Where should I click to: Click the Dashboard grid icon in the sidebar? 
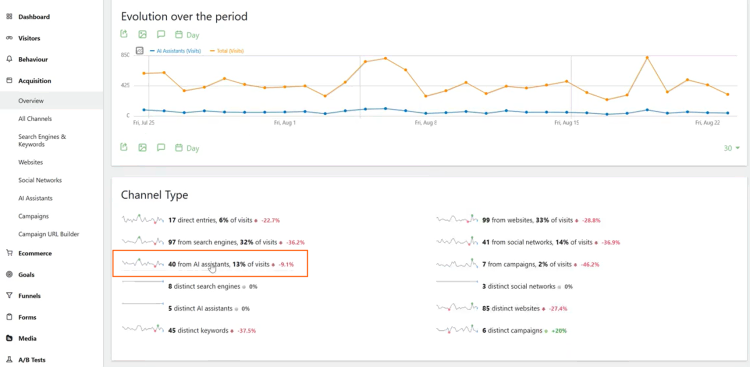(9, 17)
